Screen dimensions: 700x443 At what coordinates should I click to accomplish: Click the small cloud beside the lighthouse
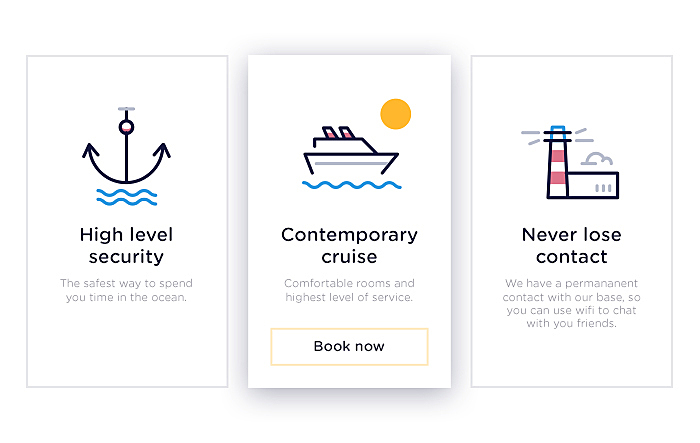coord(597,159)
